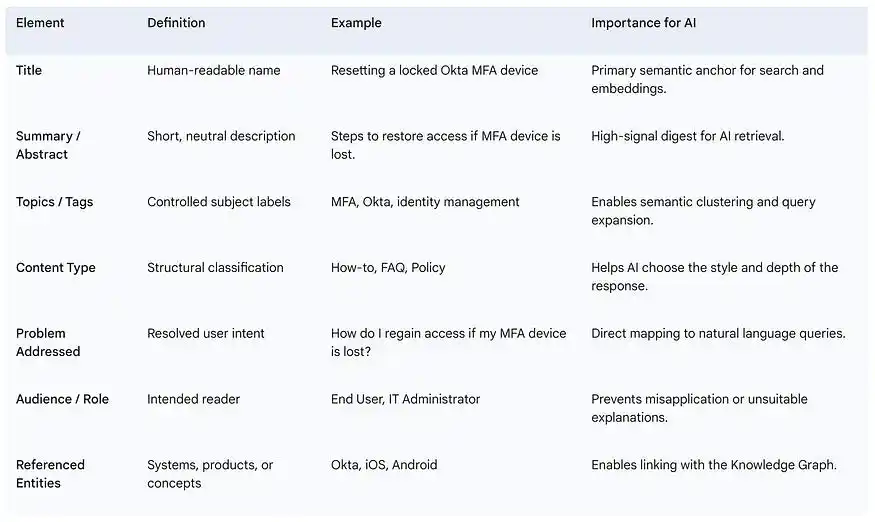875x522 pixels.
Task: Select the Audience / Role row label
Action: (62, 399)
